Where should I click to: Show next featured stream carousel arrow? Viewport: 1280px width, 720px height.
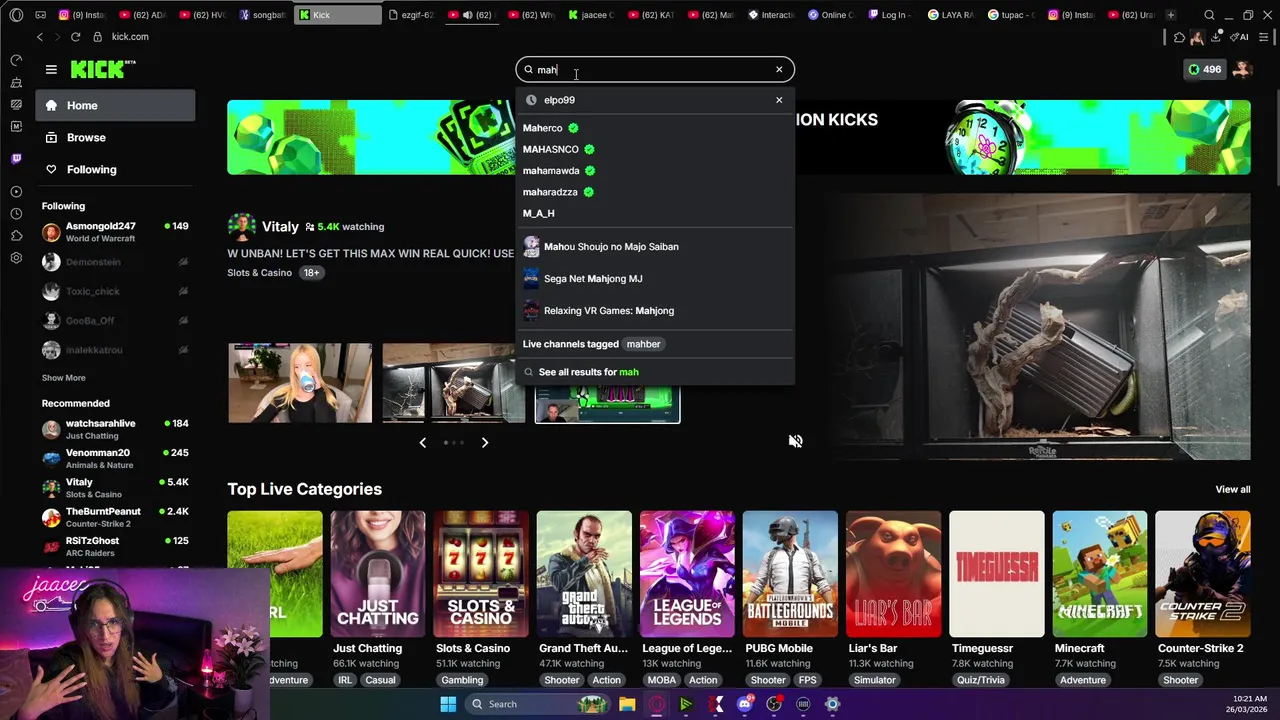[485, 442]
